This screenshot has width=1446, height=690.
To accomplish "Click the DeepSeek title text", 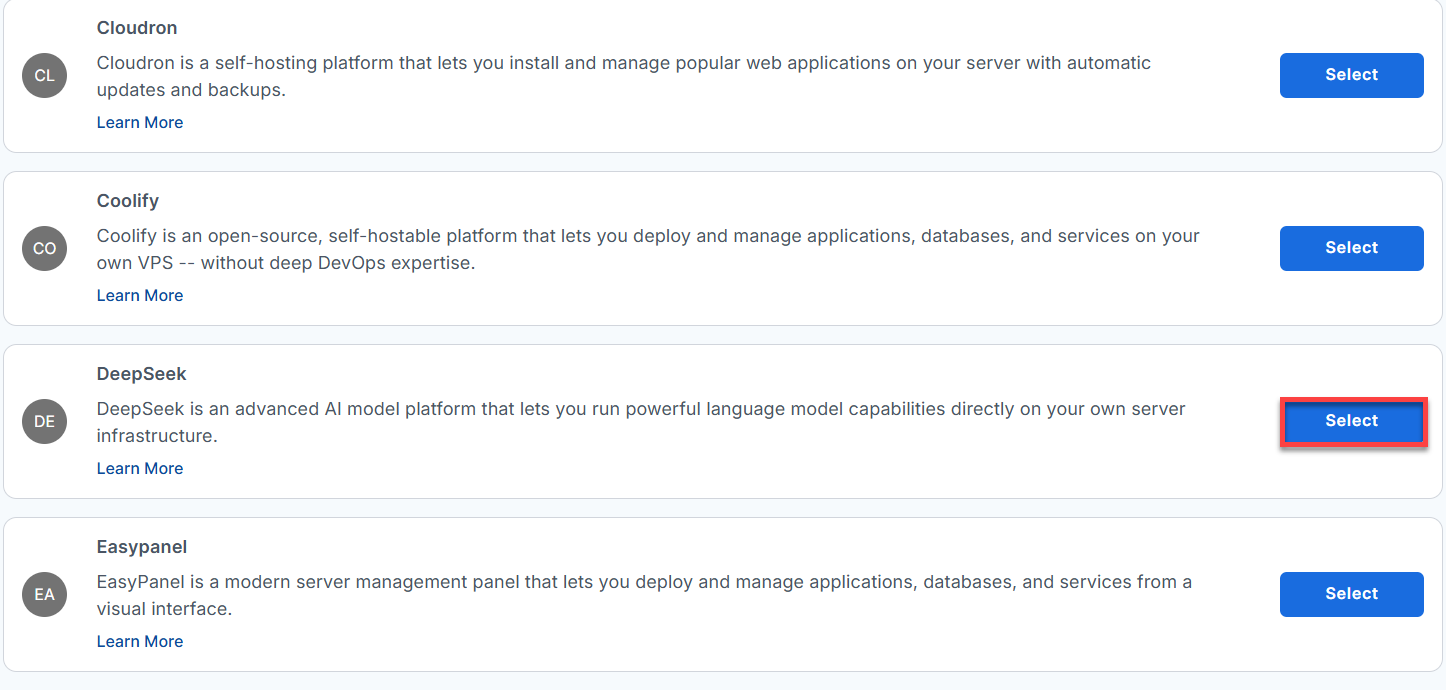I will coord(142,374).
